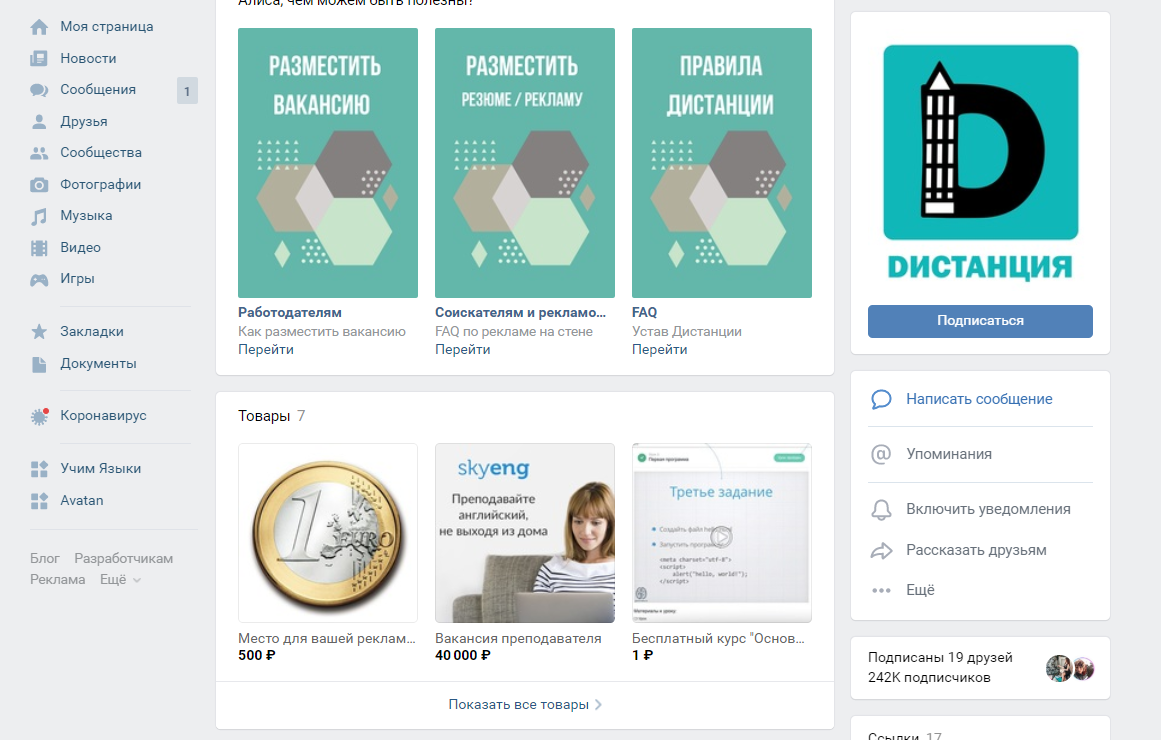Click the Сообщества group icon
The image size is (1161, 740).
[x=39, y=153]
